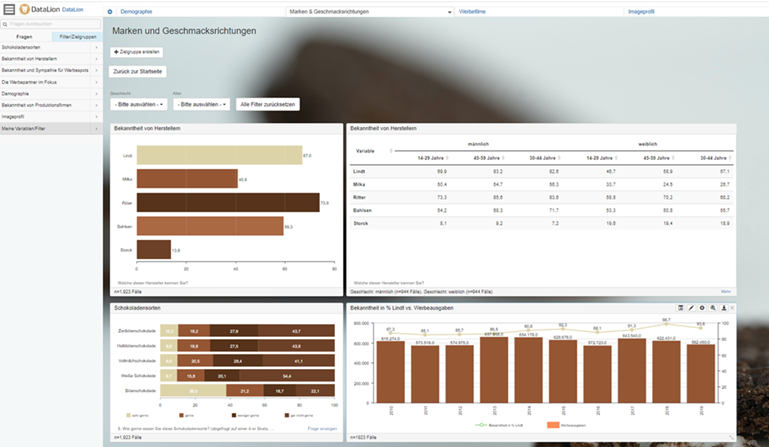Click the table view icon in Werbeausgaben chart
The width and height of the screenshot is (769, 447).
pyautogui.click(x=680, y=308)
